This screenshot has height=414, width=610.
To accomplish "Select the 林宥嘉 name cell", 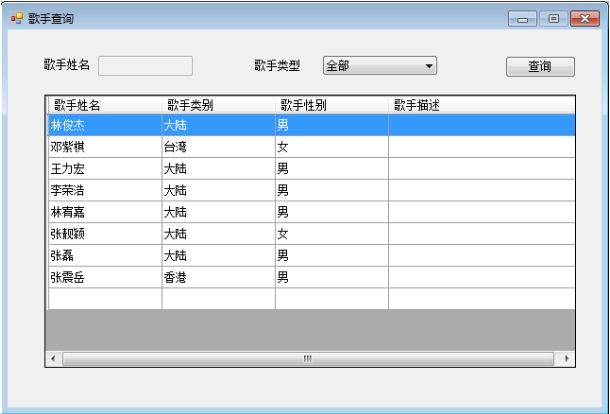I will click(105, 212).
